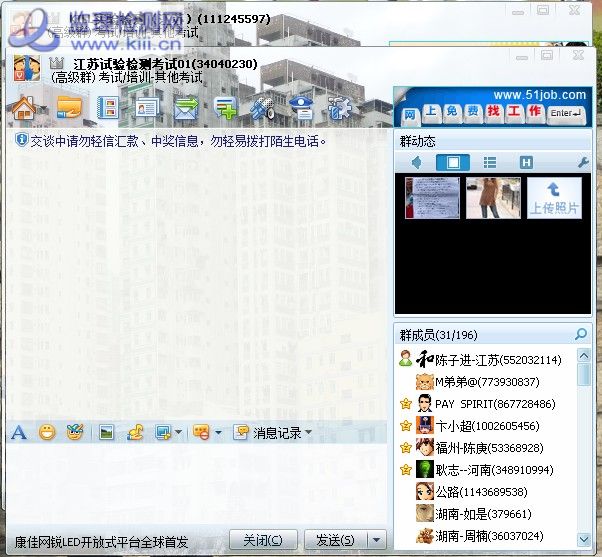Screen dimensions: 602x557
Task: Open the smiley emoticon picker
Action: (x=46, y=432)
